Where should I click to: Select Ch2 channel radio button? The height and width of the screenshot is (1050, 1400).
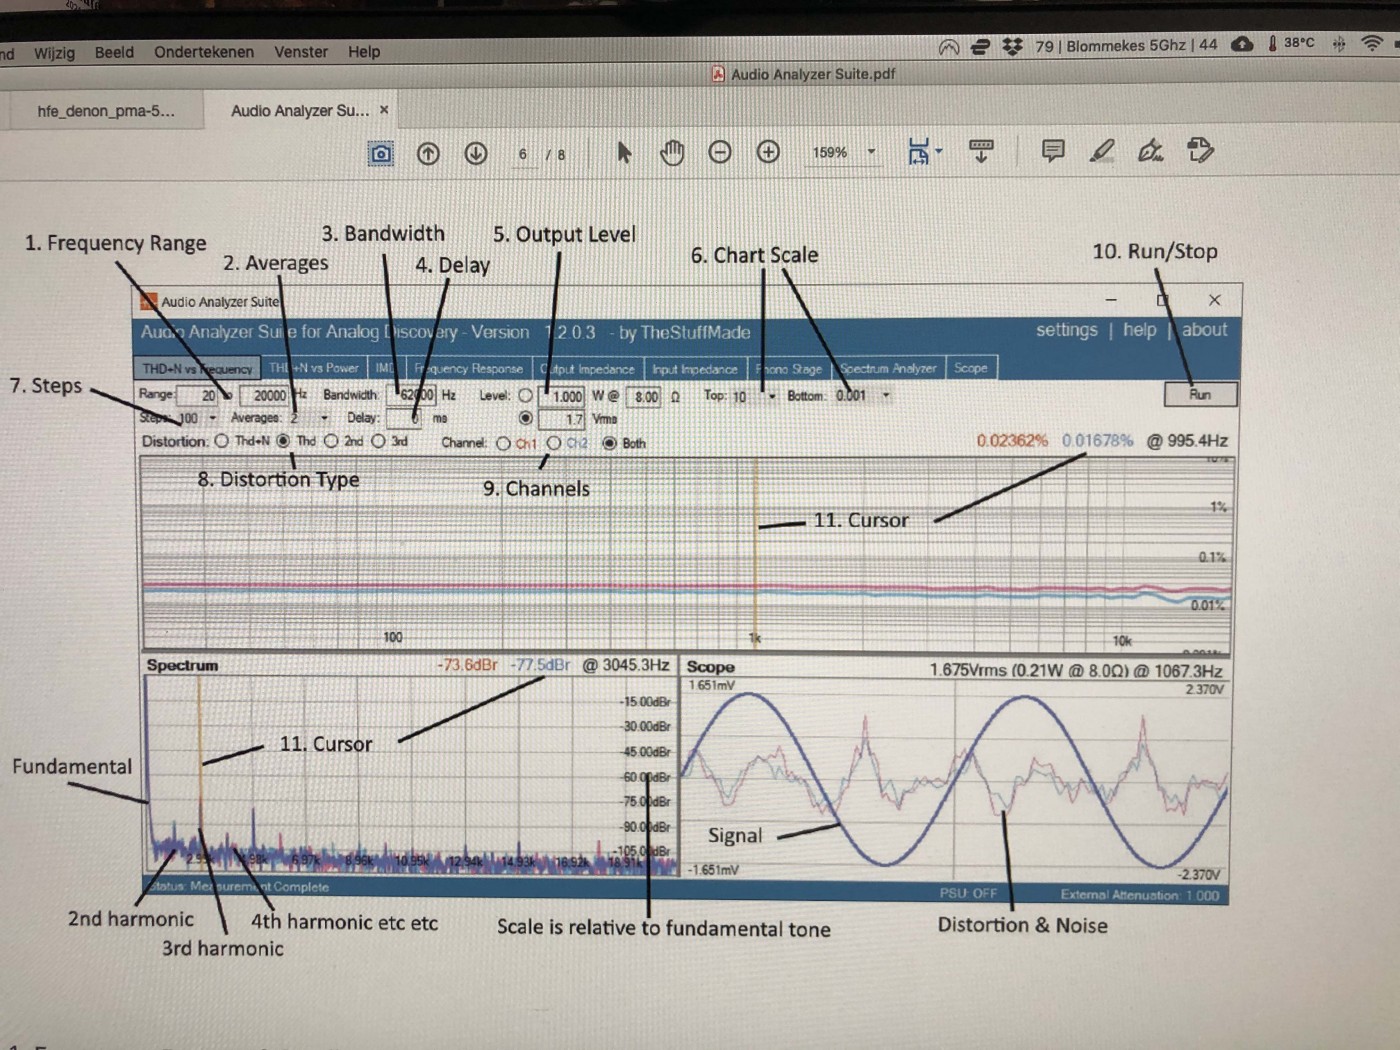[554, 443]
